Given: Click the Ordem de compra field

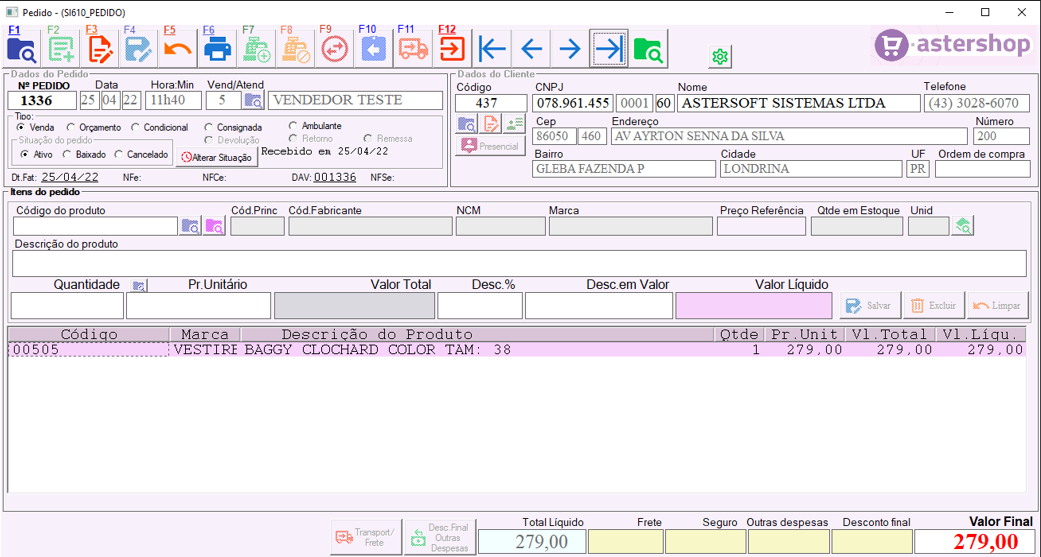Looking at the screenshot, I should click(x=983, y=169).
